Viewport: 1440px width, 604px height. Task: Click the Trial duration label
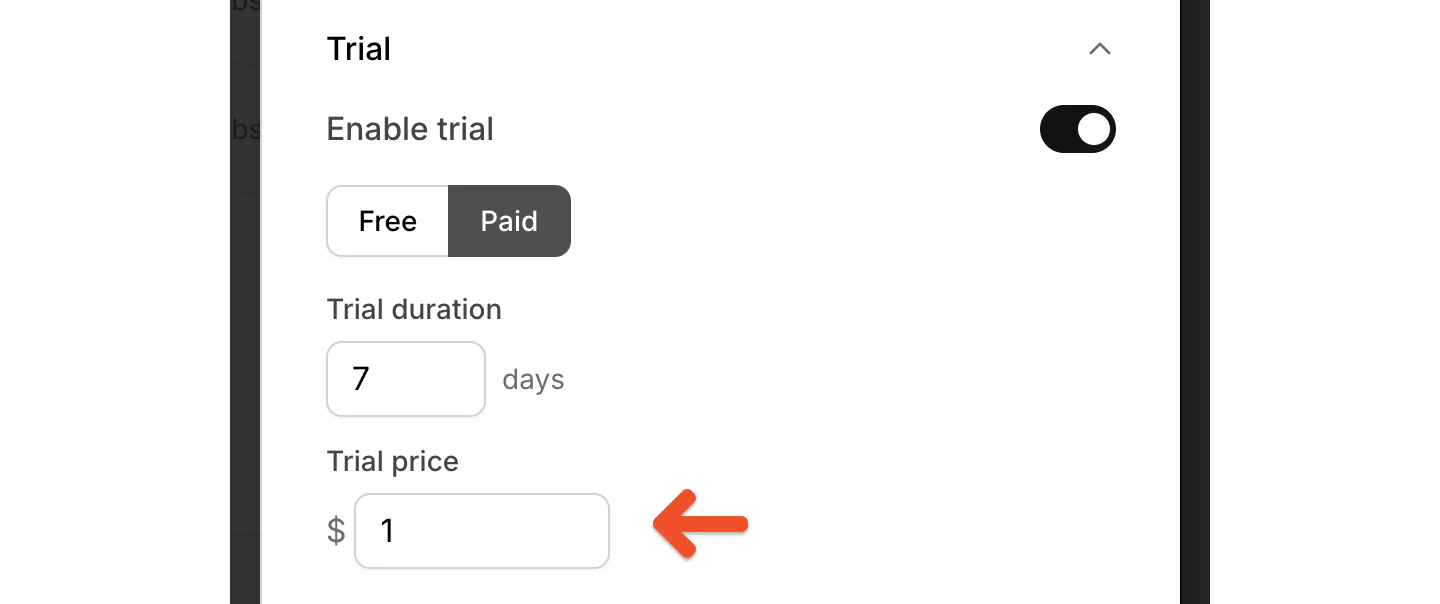coord(414,309)
